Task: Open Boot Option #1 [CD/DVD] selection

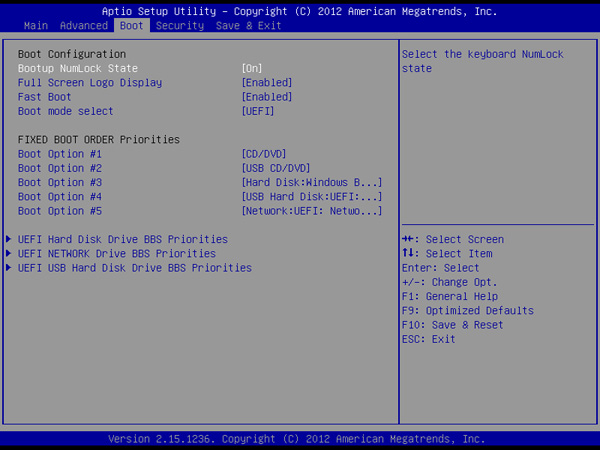Action: pos(264,154)
